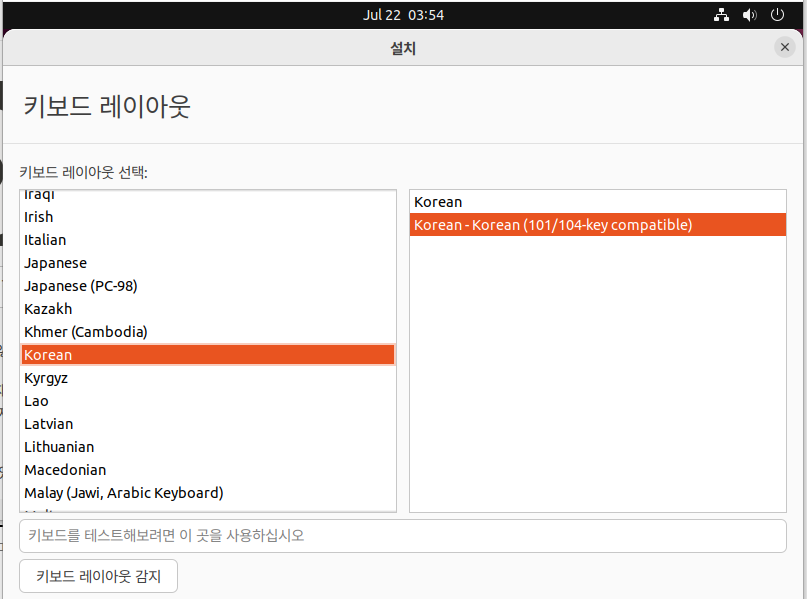This screenshot has width=807, height=599.
Task: Pick Kazakh from the layout list
Action: point(208,309)
